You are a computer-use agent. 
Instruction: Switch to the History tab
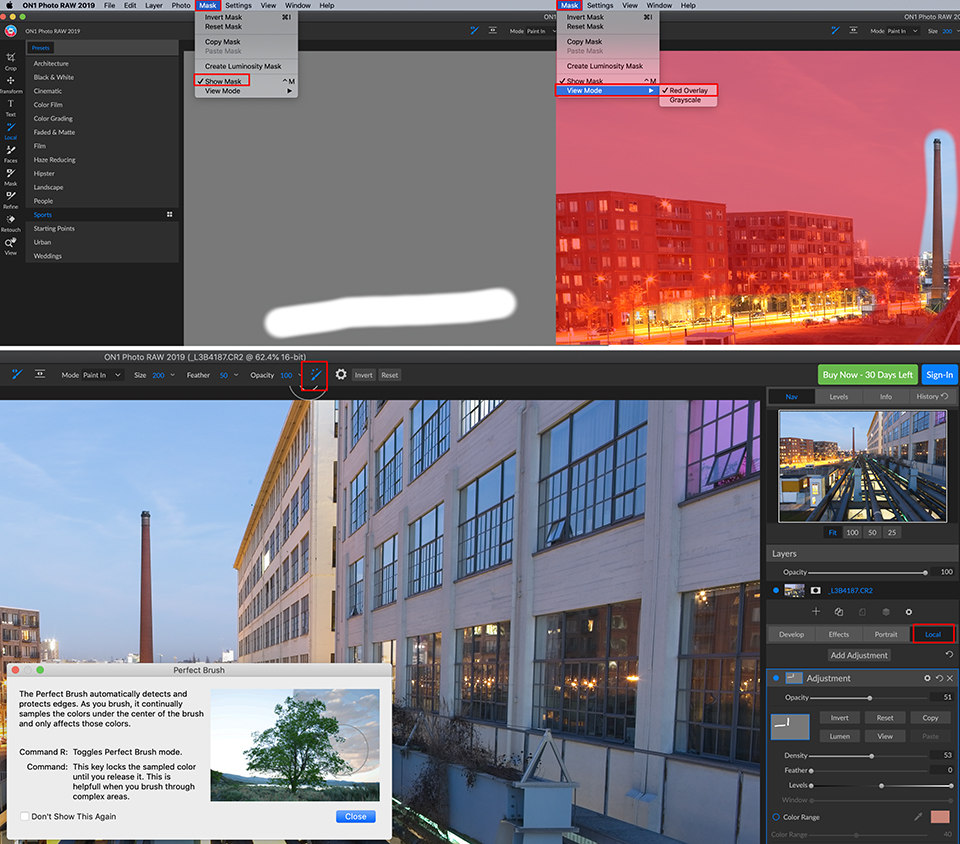coord(932,397)
